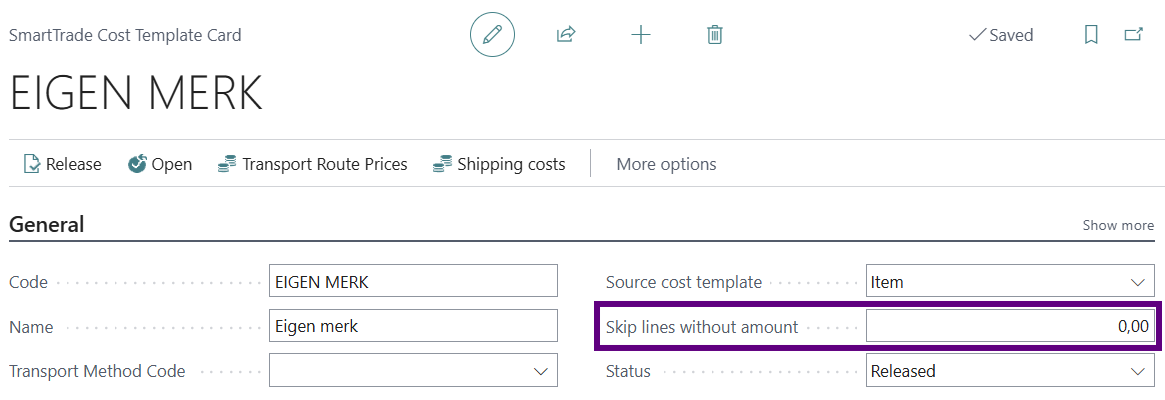This screenshot has height=400, width=1165.
Task: Click Show more in General section
Action: tap(1118, 225)
